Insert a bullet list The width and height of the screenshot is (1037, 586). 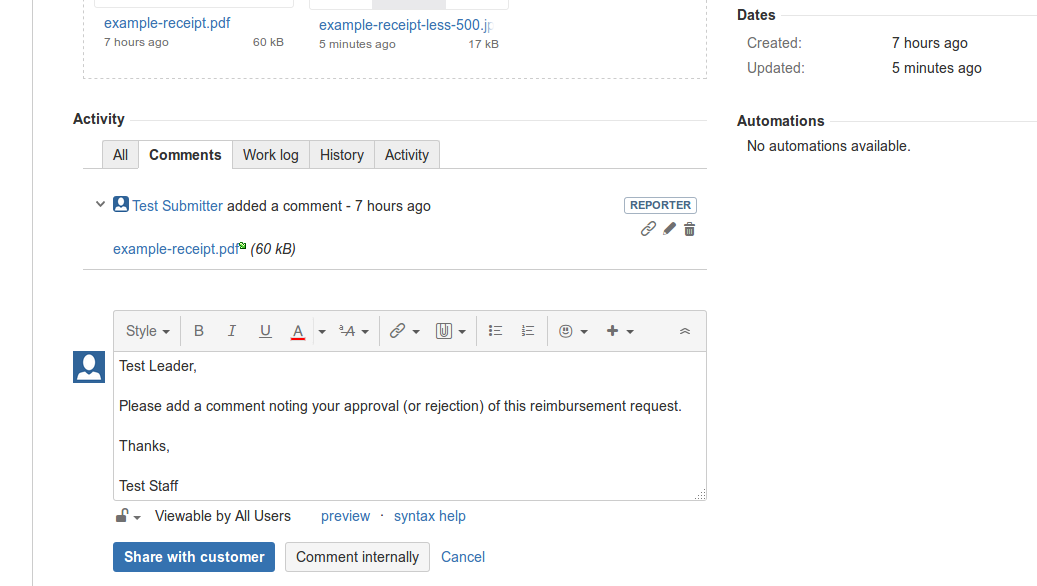[495, 331]
